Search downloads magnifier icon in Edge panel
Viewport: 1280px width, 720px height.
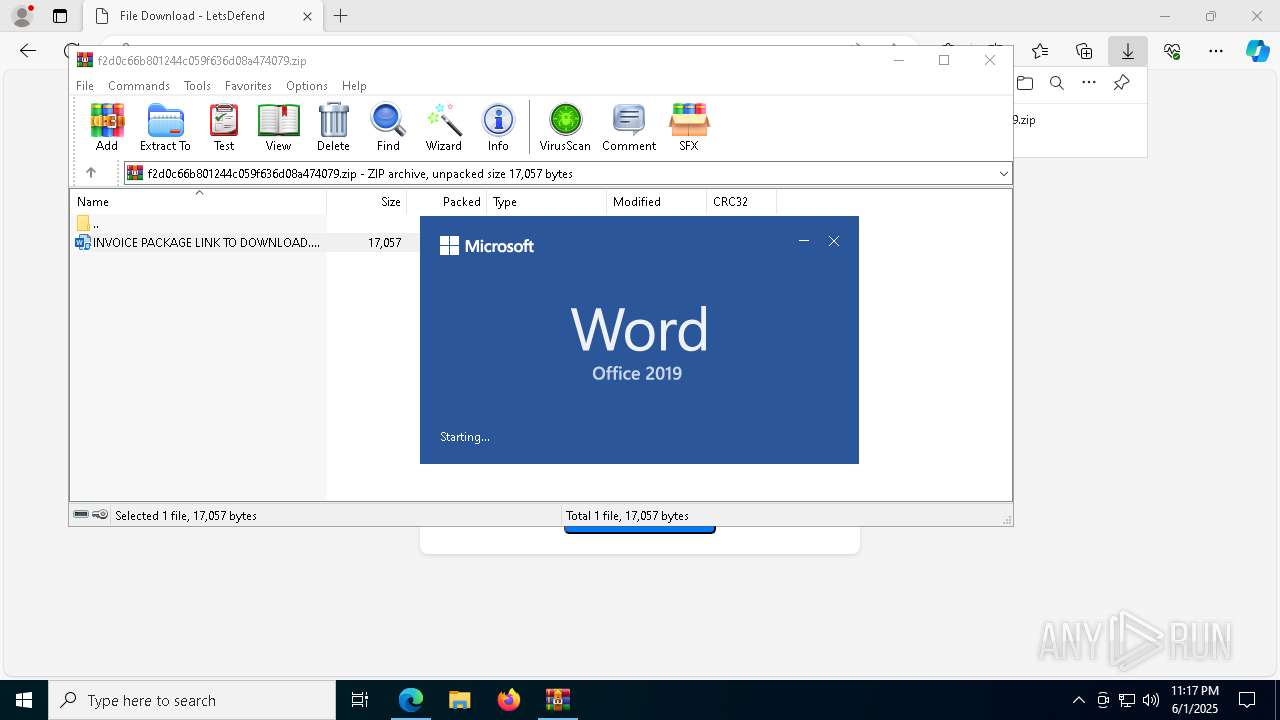click(1057, 83)
